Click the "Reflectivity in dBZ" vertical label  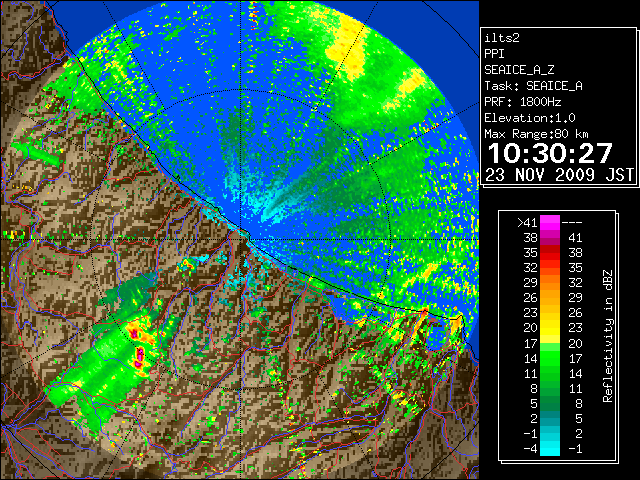(x=608, y=336)
